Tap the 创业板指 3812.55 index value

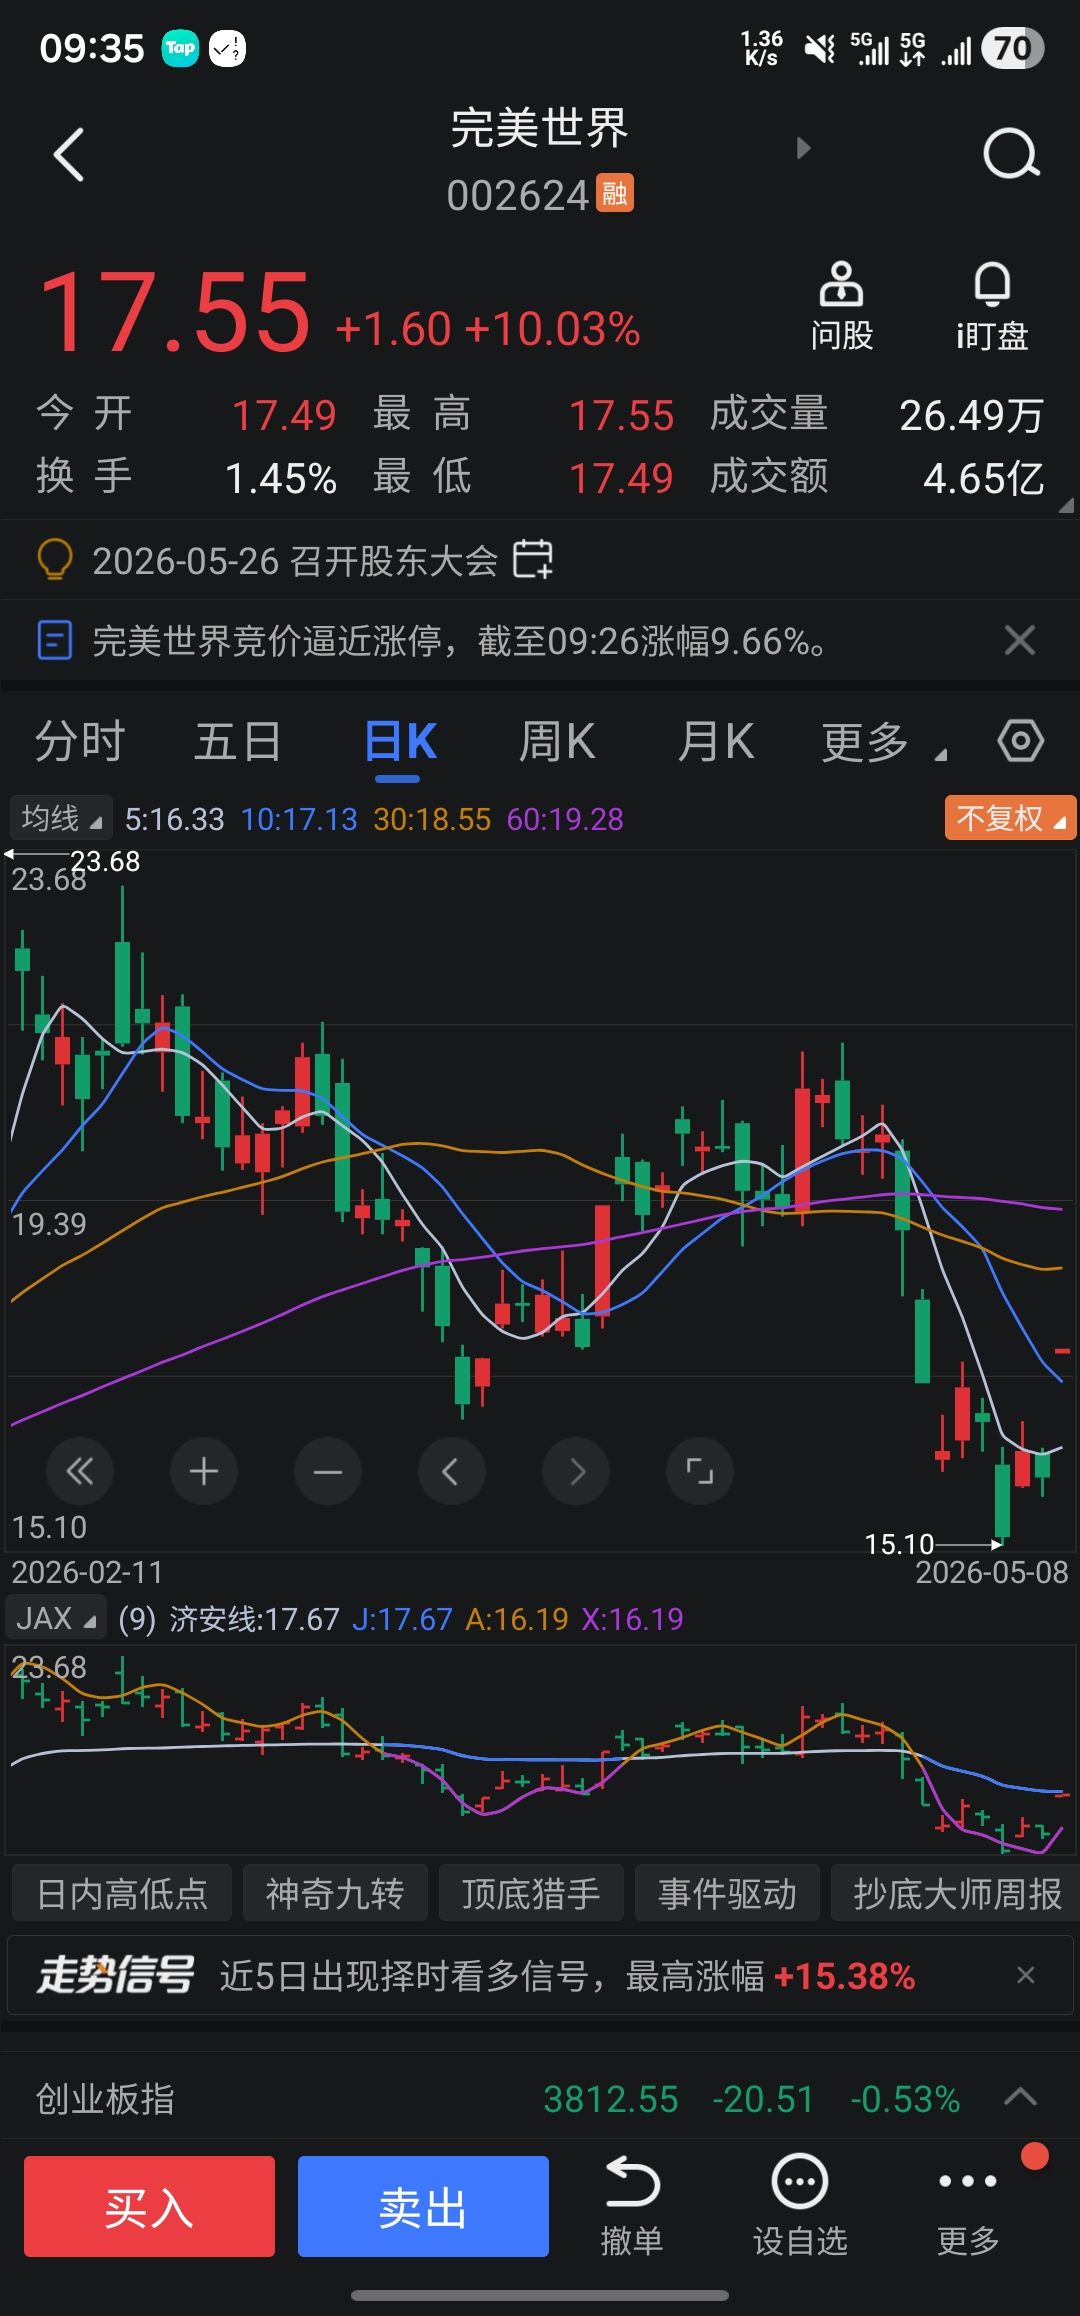click(x=610, y=2098)
